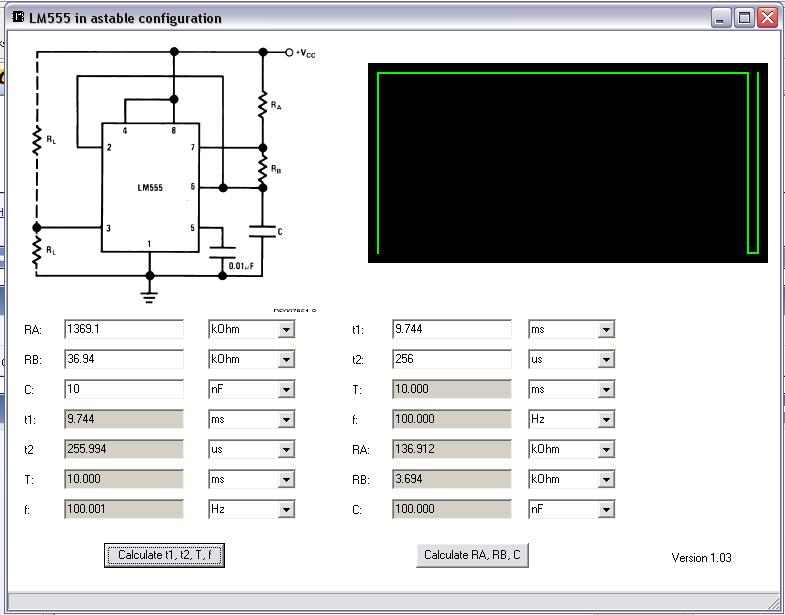Click the Calculate t1, t2, T, f button
This screenshot has height=615, width=785.
point(164,555)
